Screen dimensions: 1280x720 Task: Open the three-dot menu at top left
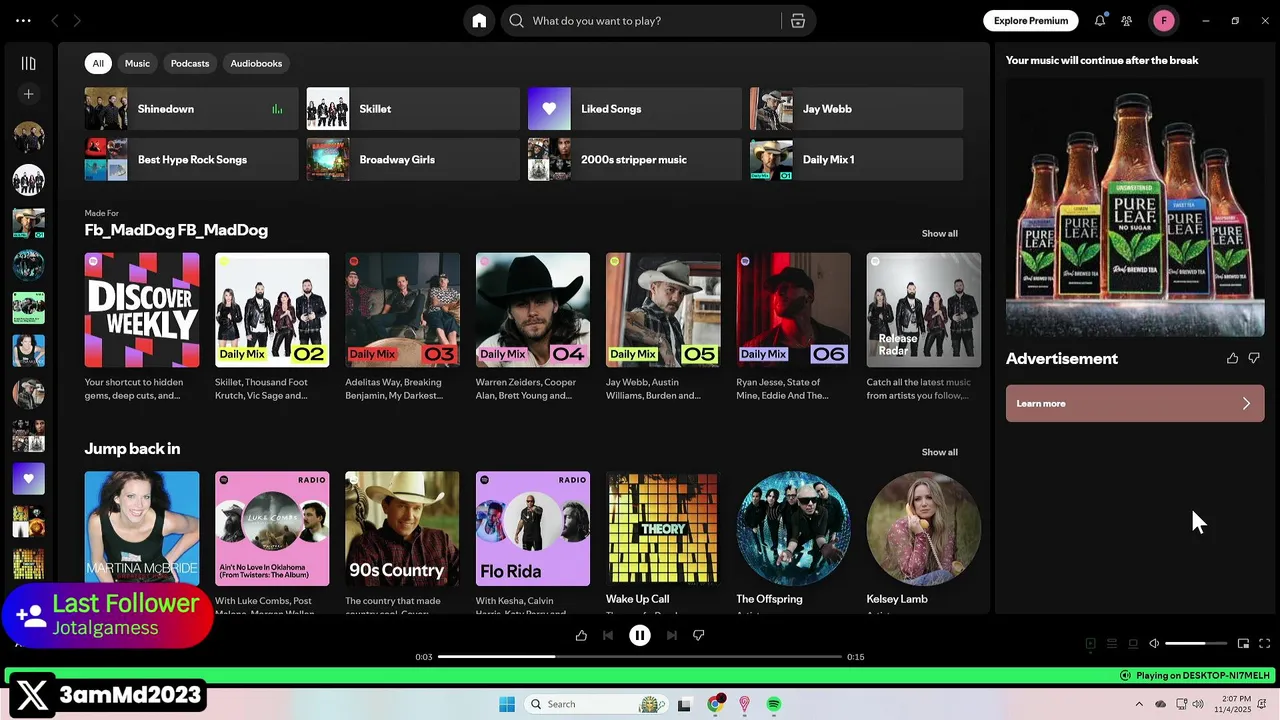(x=23, y=20)
